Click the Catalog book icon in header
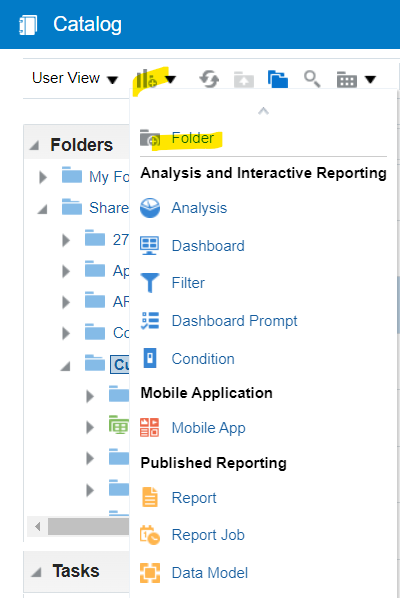Viewport: 400px width, 598px height. coord(28,25)
